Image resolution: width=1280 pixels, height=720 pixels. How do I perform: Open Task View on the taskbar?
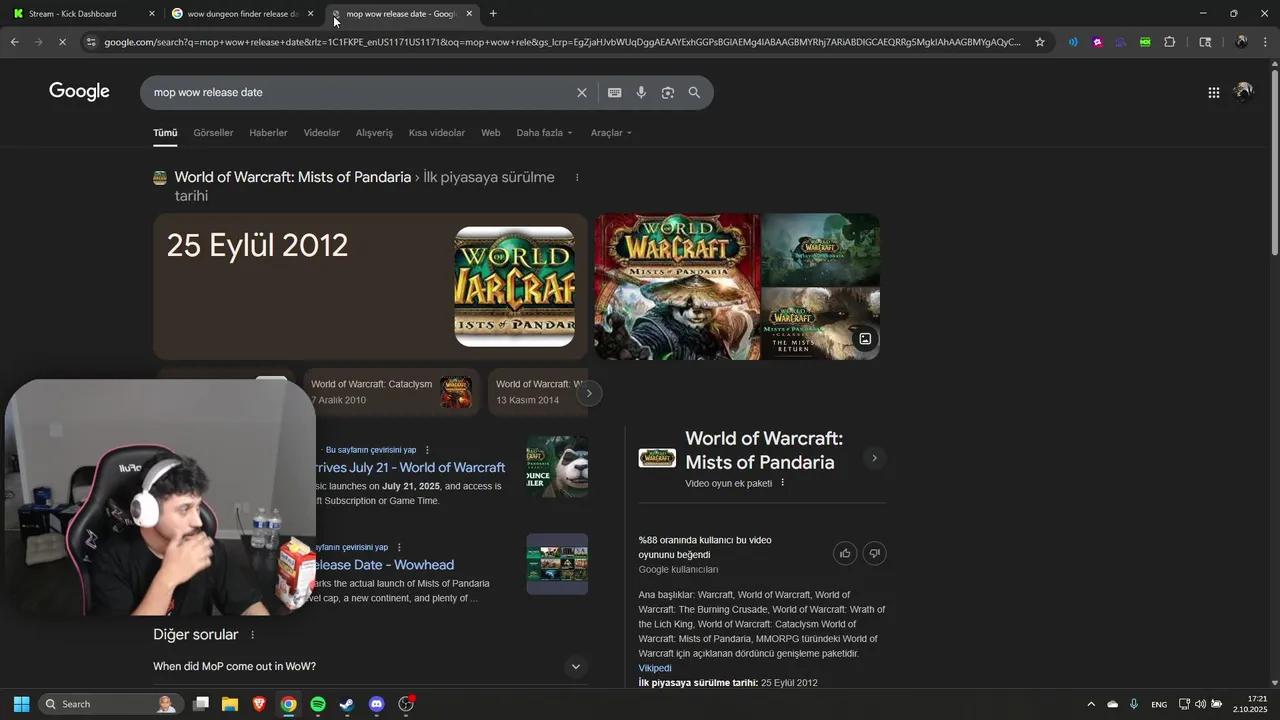click(201, 704)
